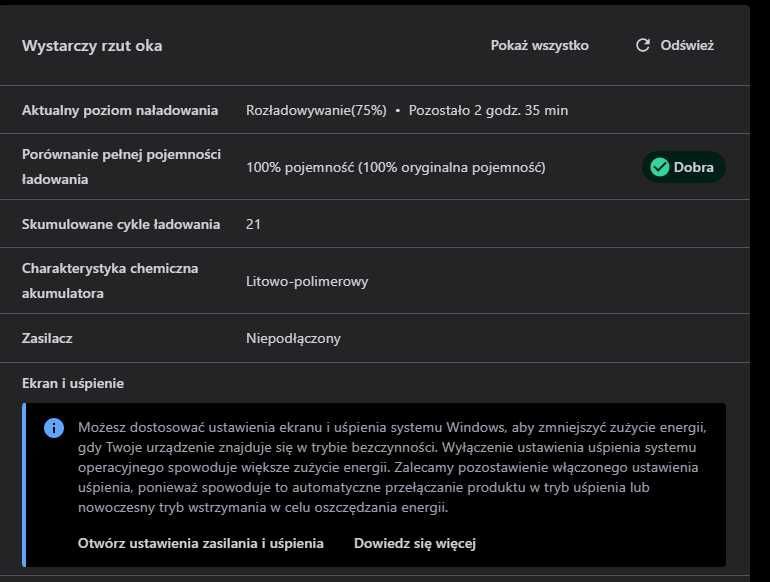The image size is (770, 582).
Task: Click the "Dobra" badge text
Action: (x=694, y=167)
